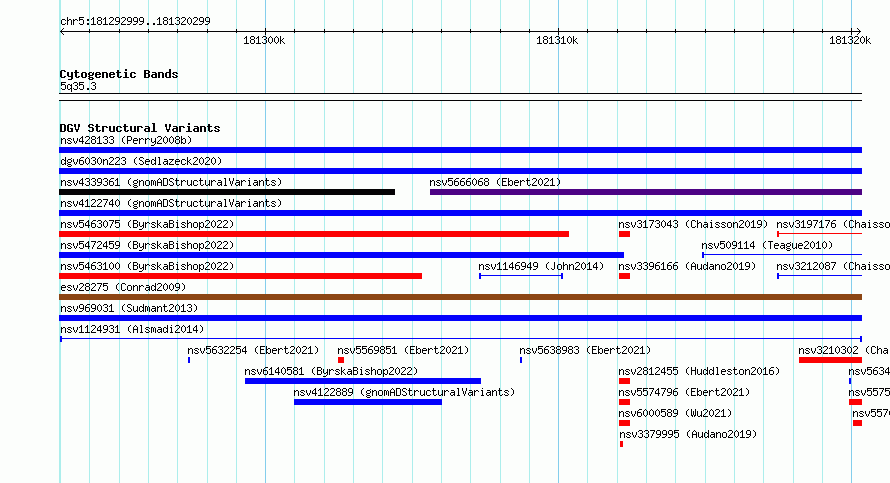Click the DGV Structural Variants track title

[140, 128]
